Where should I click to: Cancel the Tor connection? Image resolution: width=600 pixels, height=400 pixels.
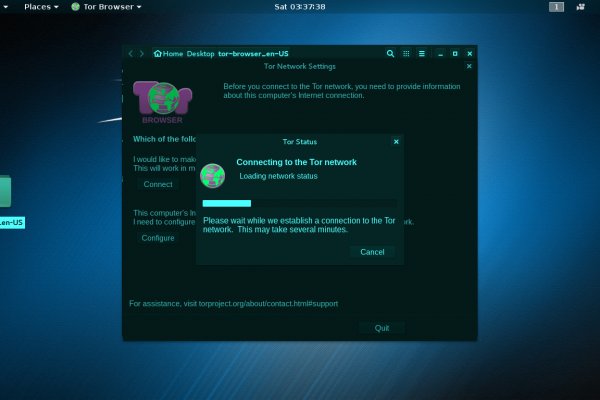[x=372, y=252]
